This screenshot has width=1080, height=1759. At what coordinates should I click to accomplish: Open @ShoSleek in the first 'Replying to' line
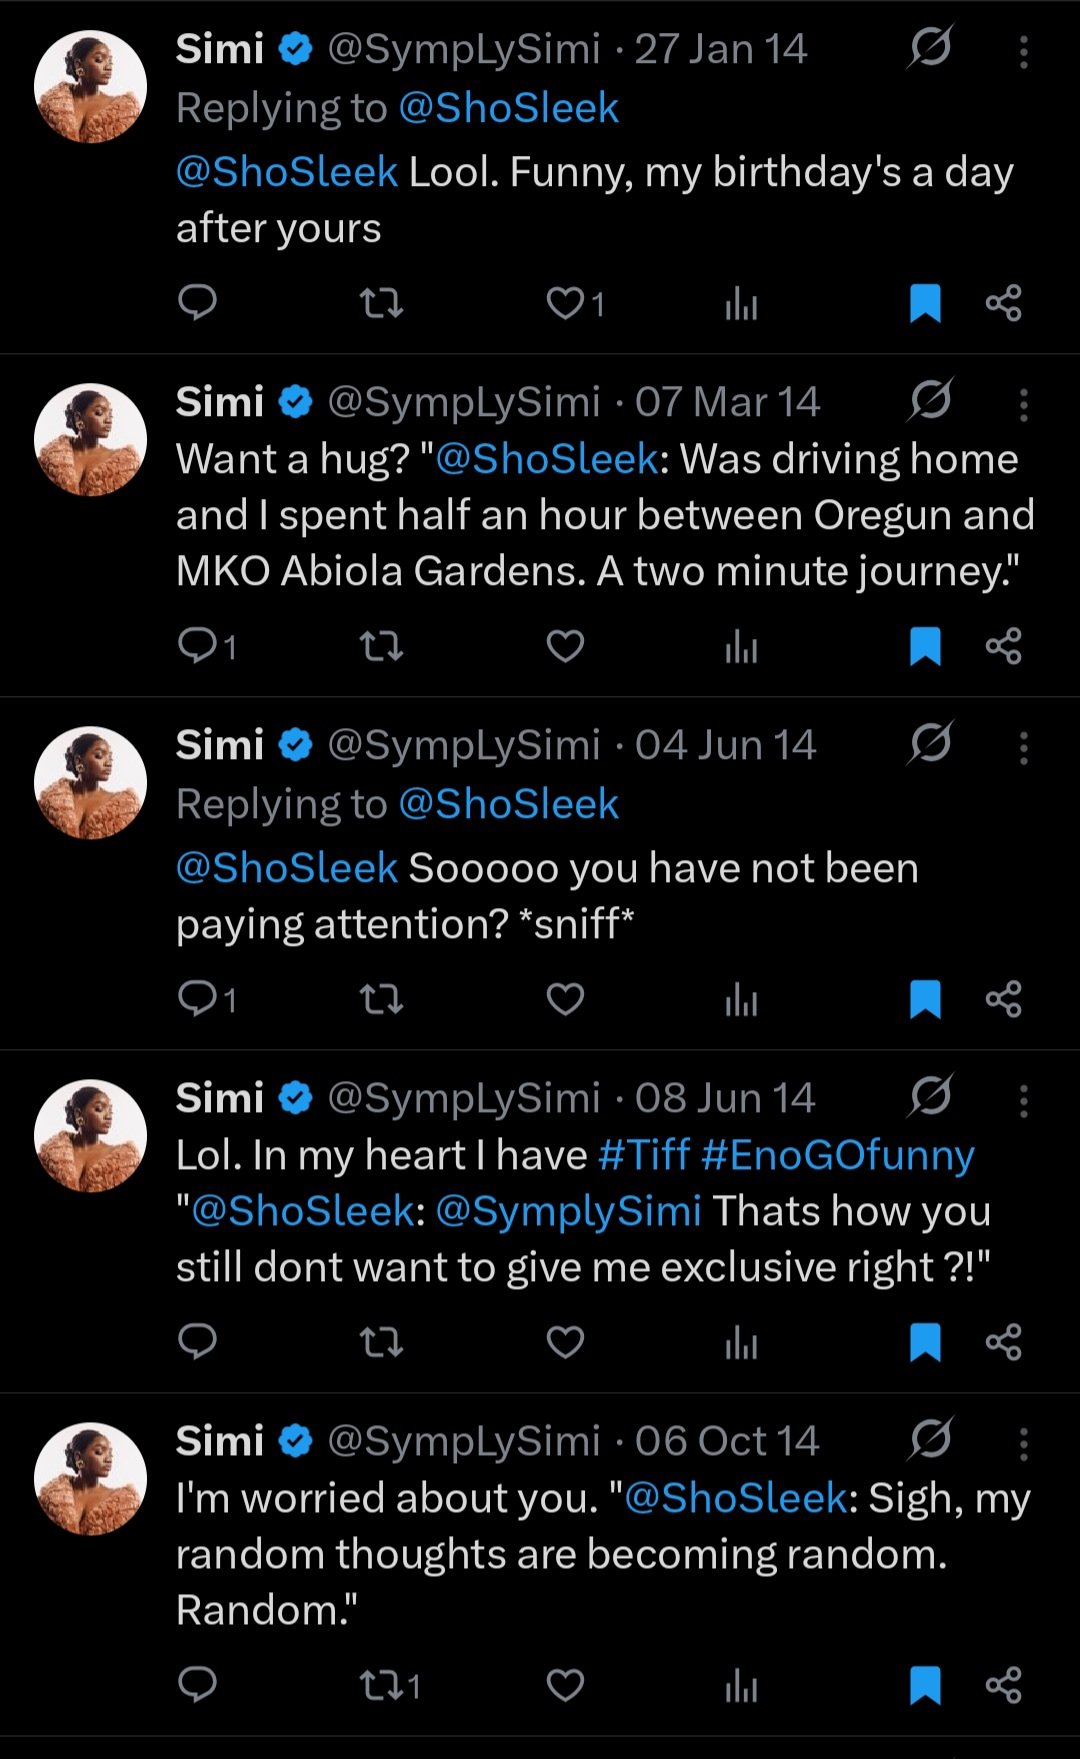click(508, 108)
